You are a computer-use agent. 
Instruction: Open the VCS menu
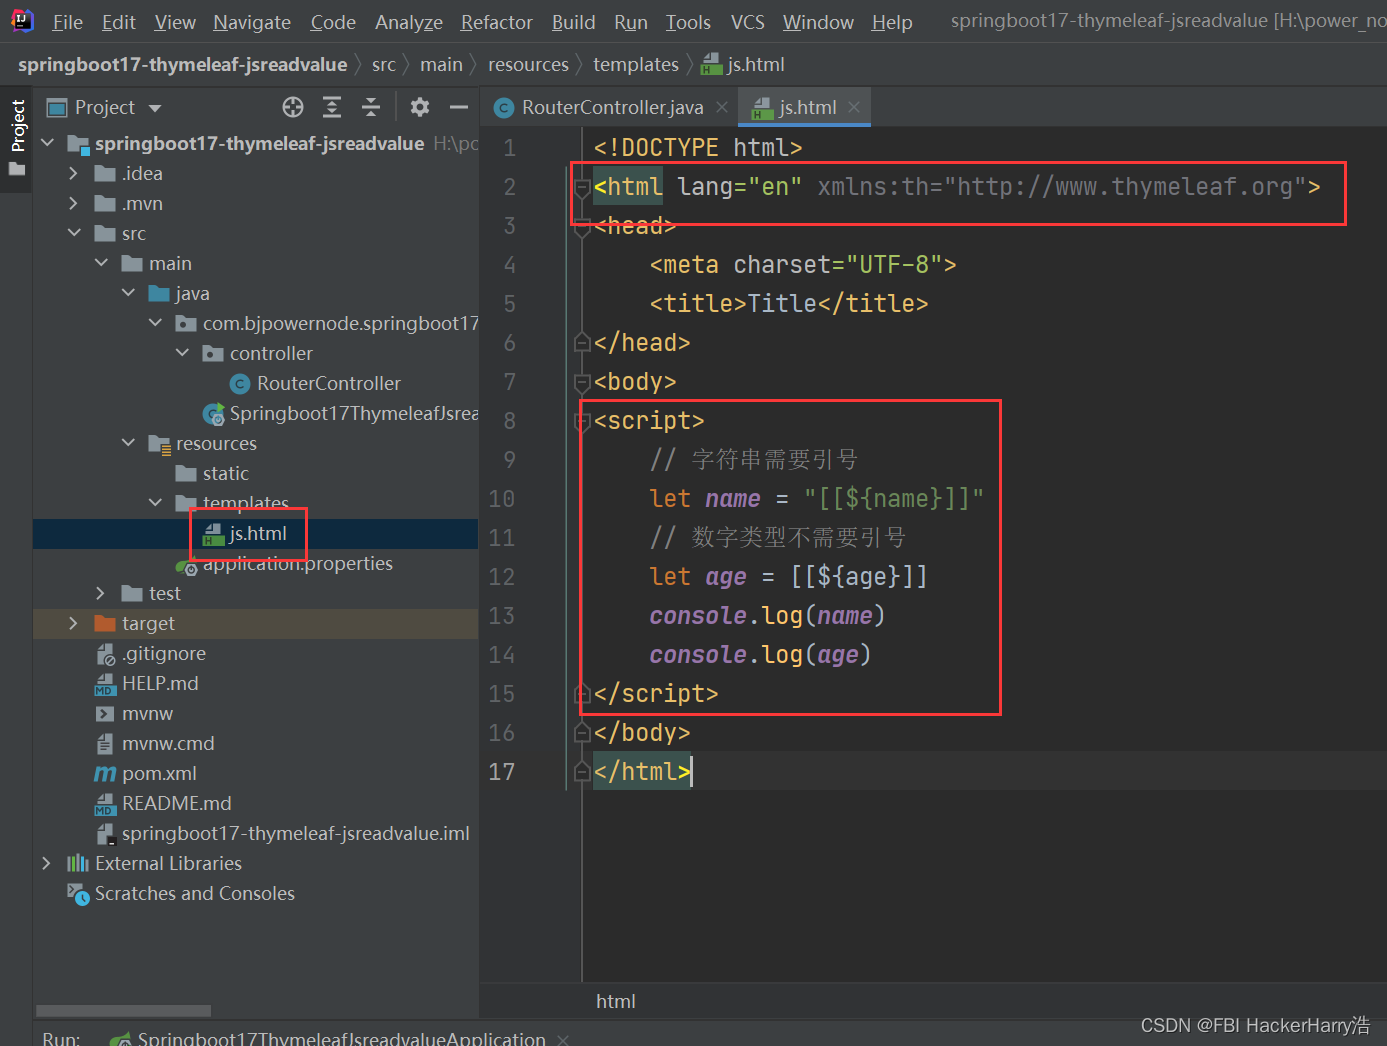coord(748,22)
